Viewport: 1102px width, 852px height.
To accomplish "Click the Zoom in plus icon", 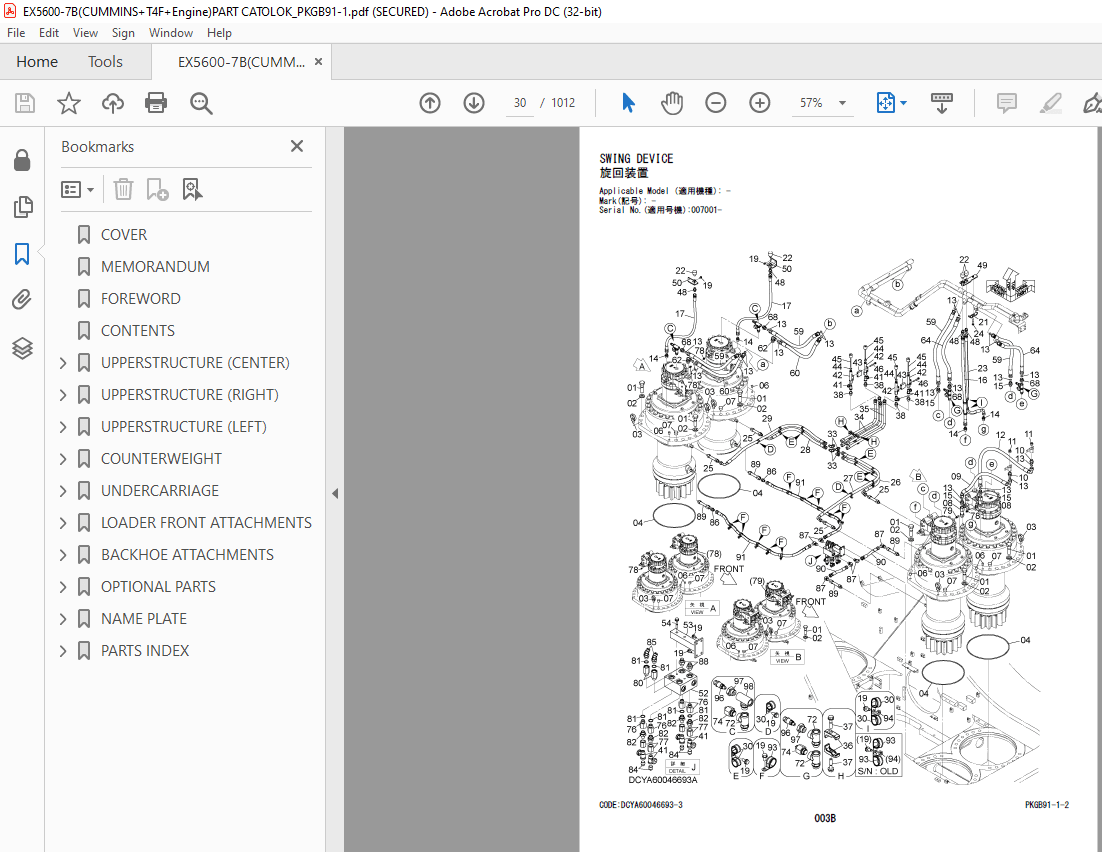I will tap(760, 103).
